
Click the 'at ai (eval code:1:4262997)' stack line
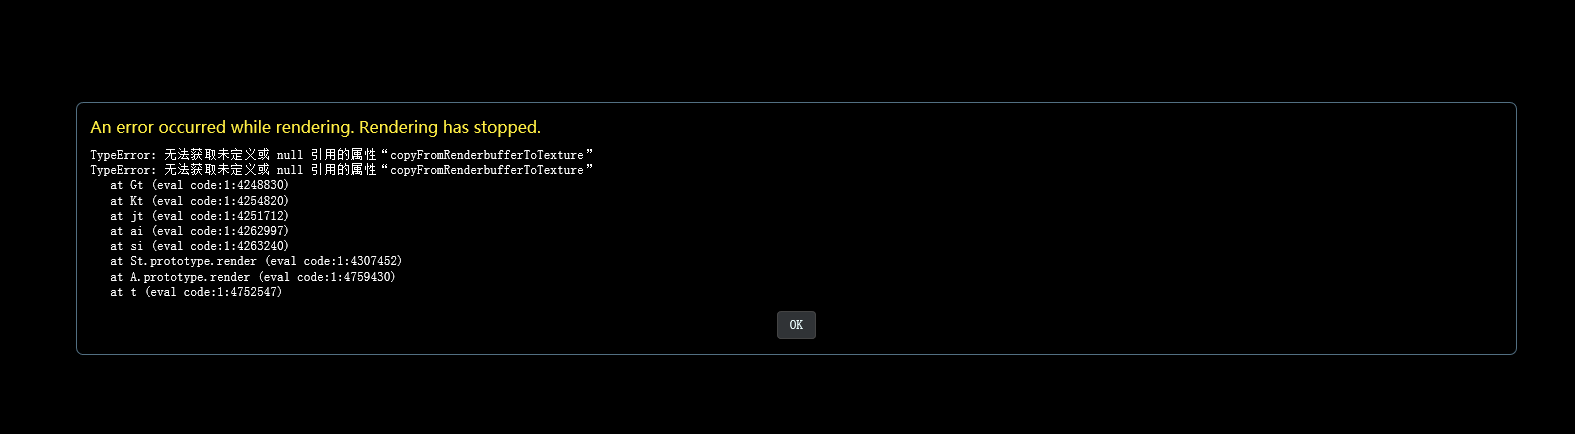(x=200, y=231)
